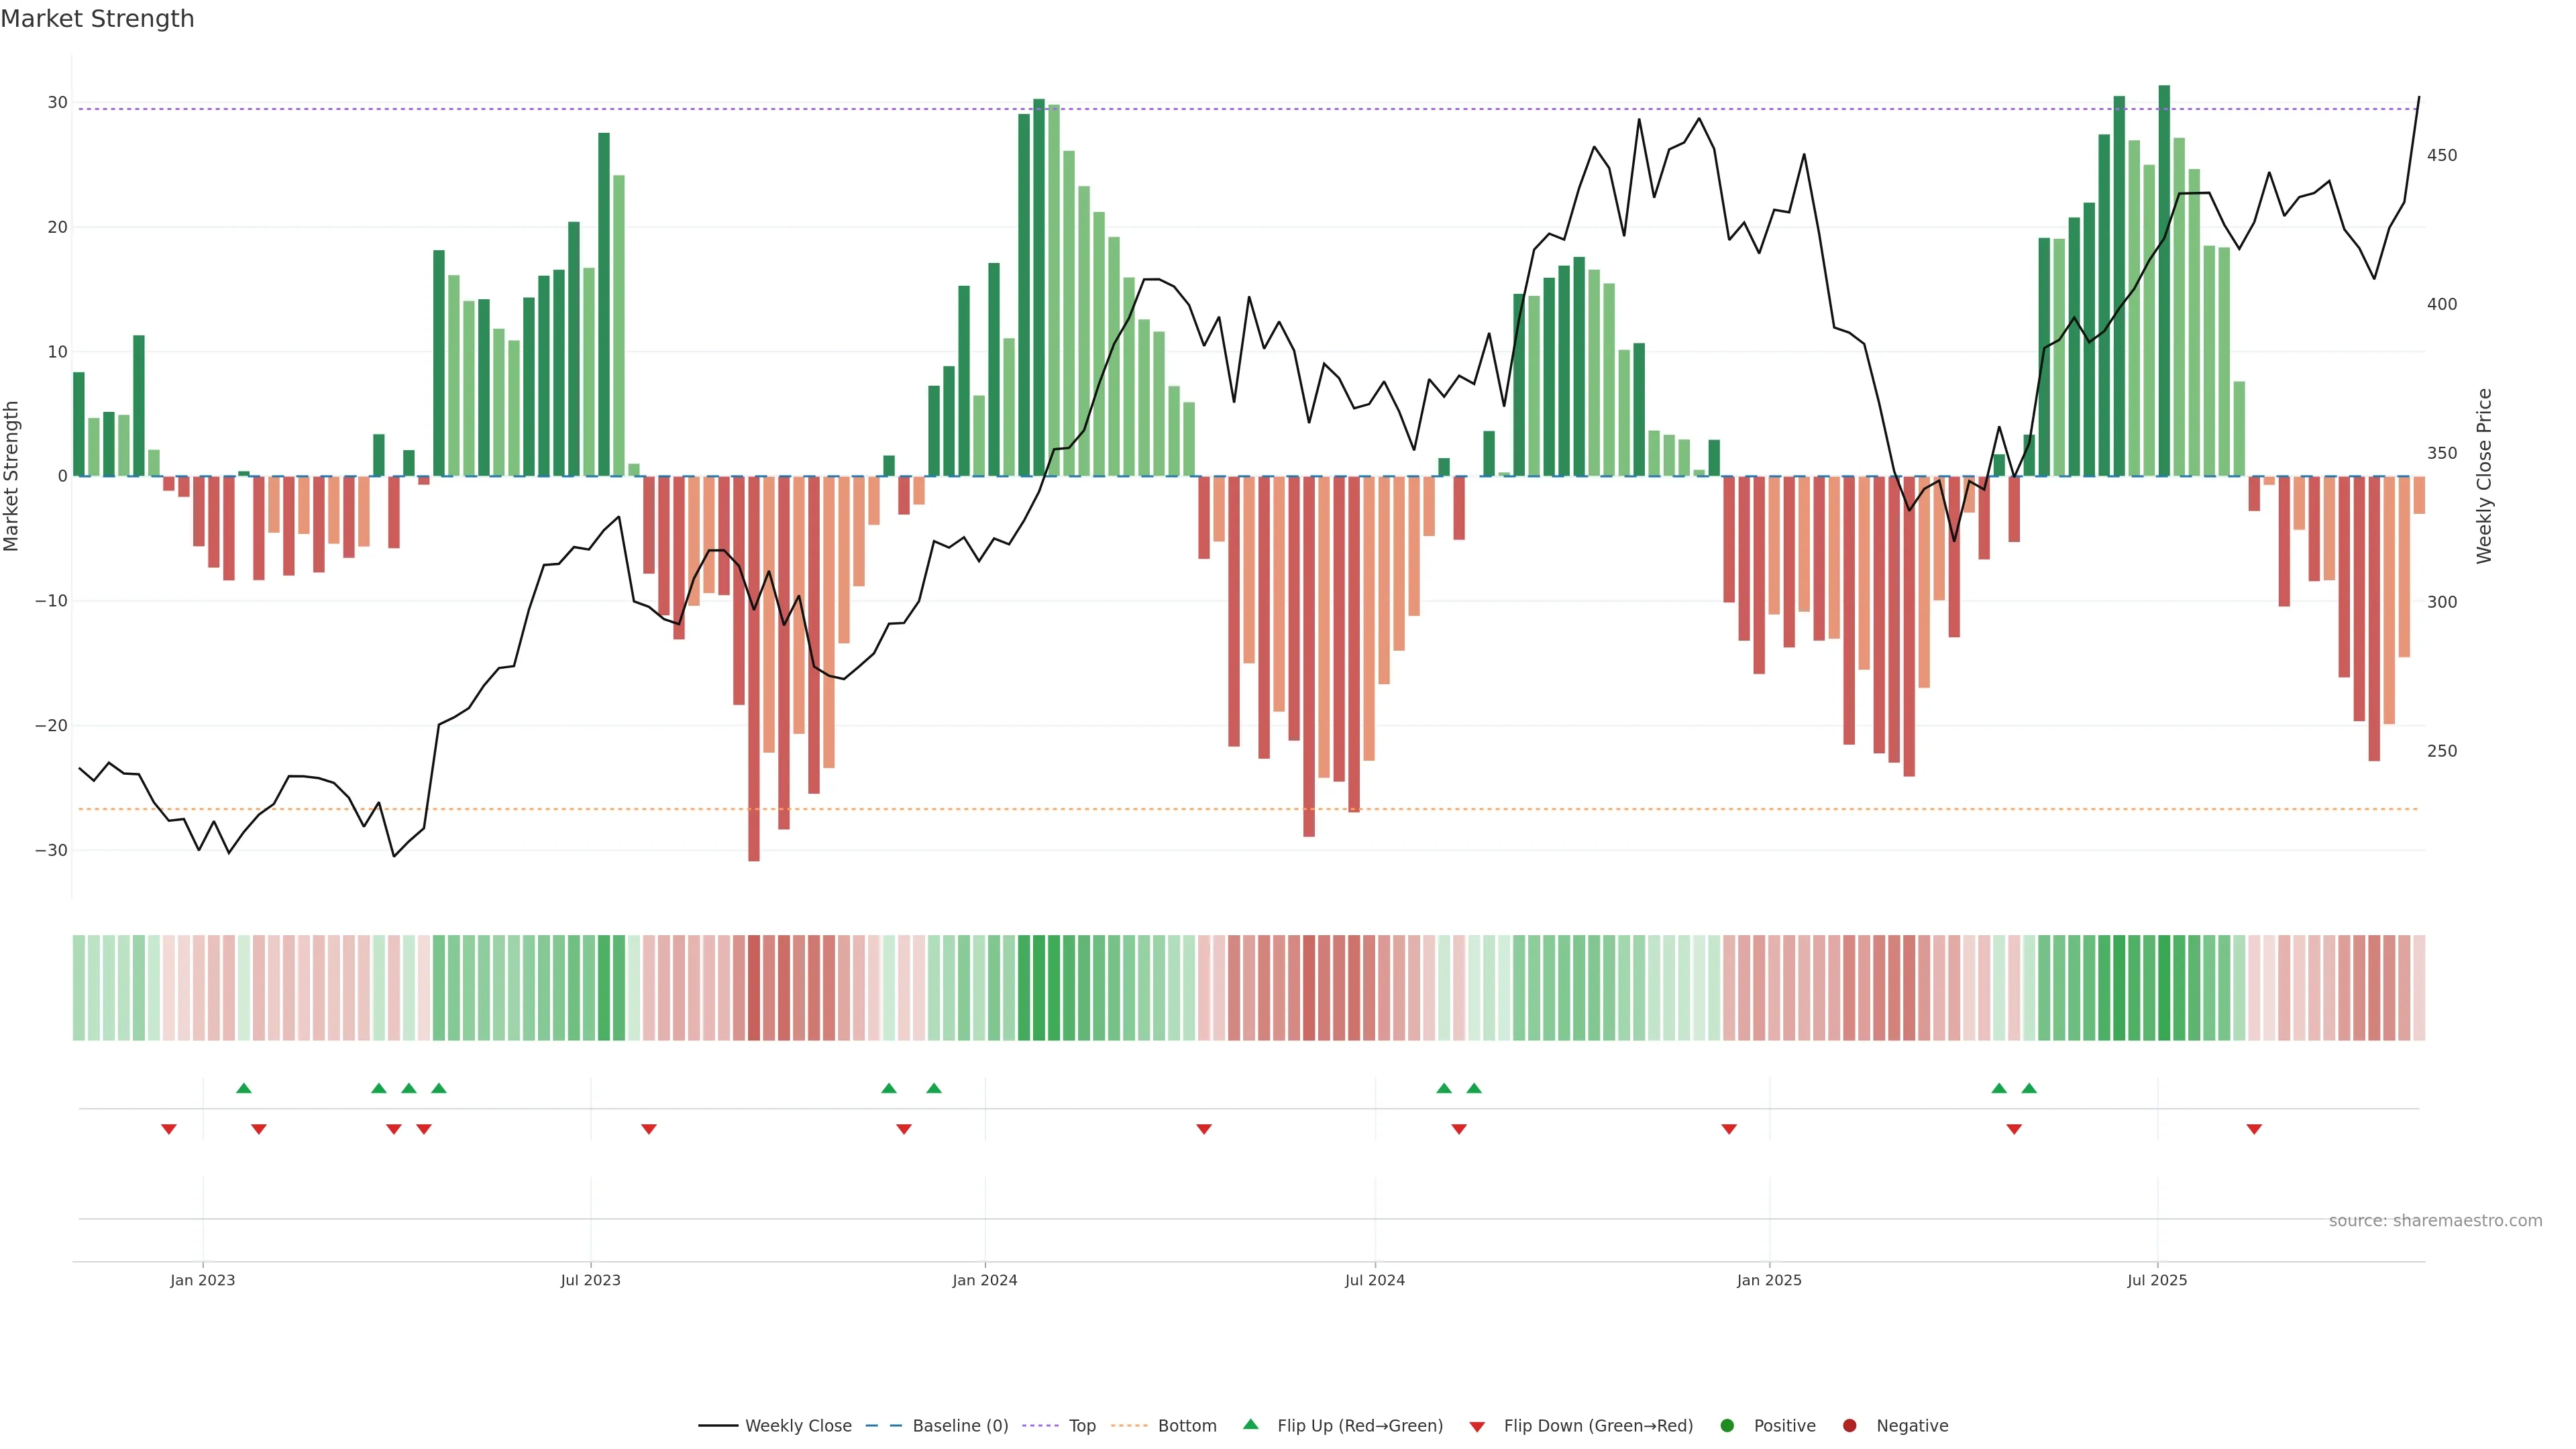Viewport: 2576px width, 1449px height.
Task: Click the green Positive circle in legend
Action: [x=1727, y=1426]
